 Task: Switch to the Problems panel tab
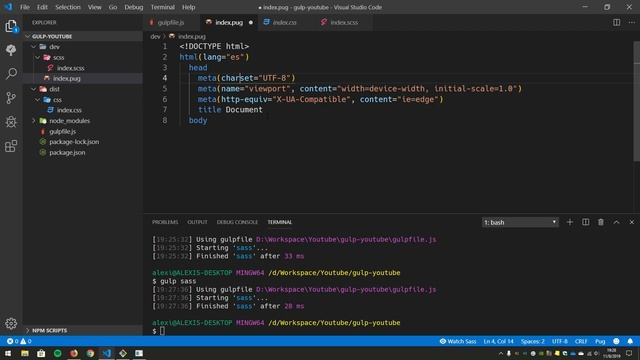click(x=165, y=222)
